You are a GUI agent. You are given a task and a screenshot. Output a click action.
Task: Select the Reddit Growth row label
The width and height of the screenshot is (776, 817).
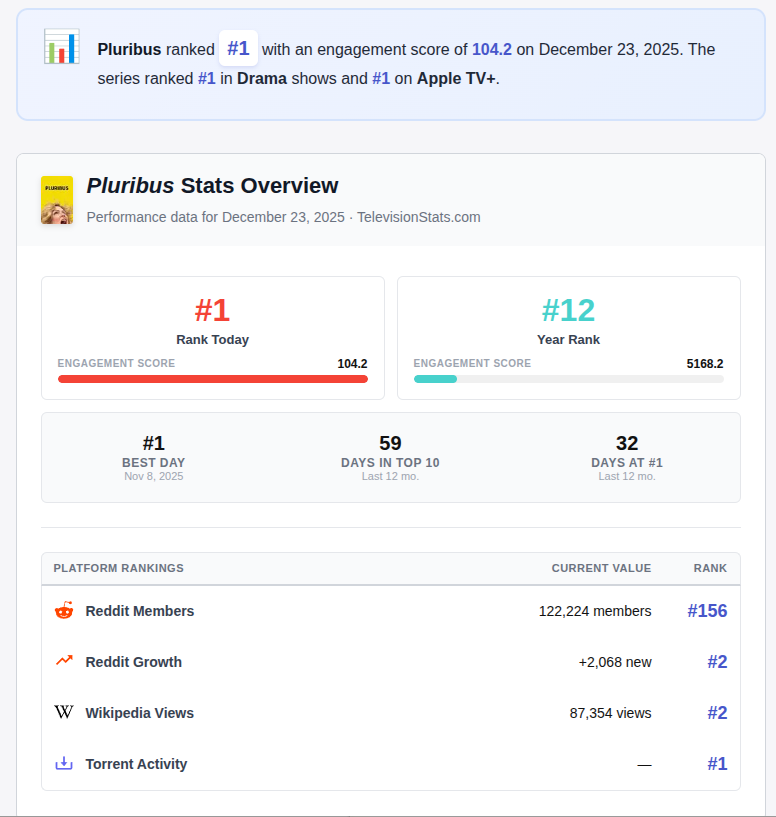point(134,662)
